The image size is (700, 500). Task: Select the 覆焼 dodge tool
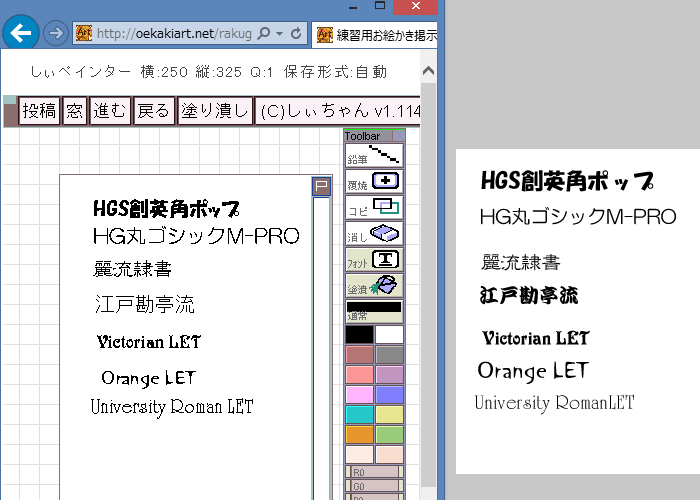(x=374, y=181)
